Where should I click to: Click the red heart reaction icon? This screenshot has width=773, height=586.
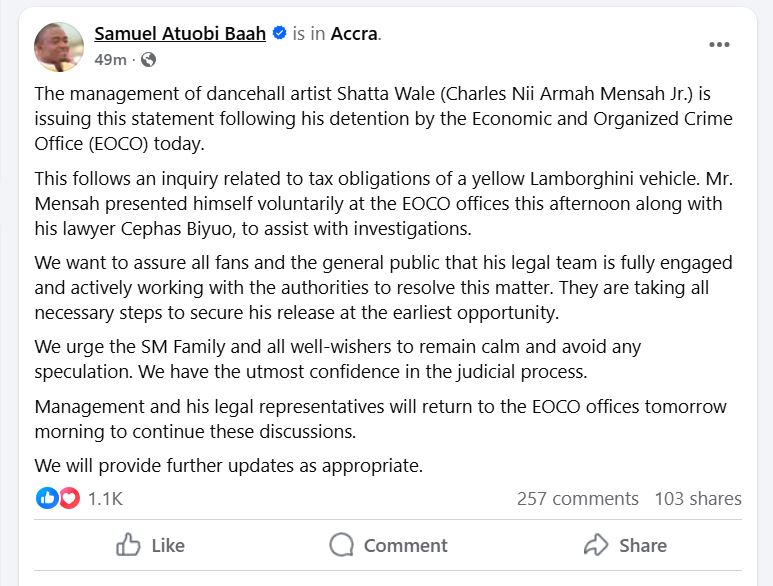click(x=68, y=498)
